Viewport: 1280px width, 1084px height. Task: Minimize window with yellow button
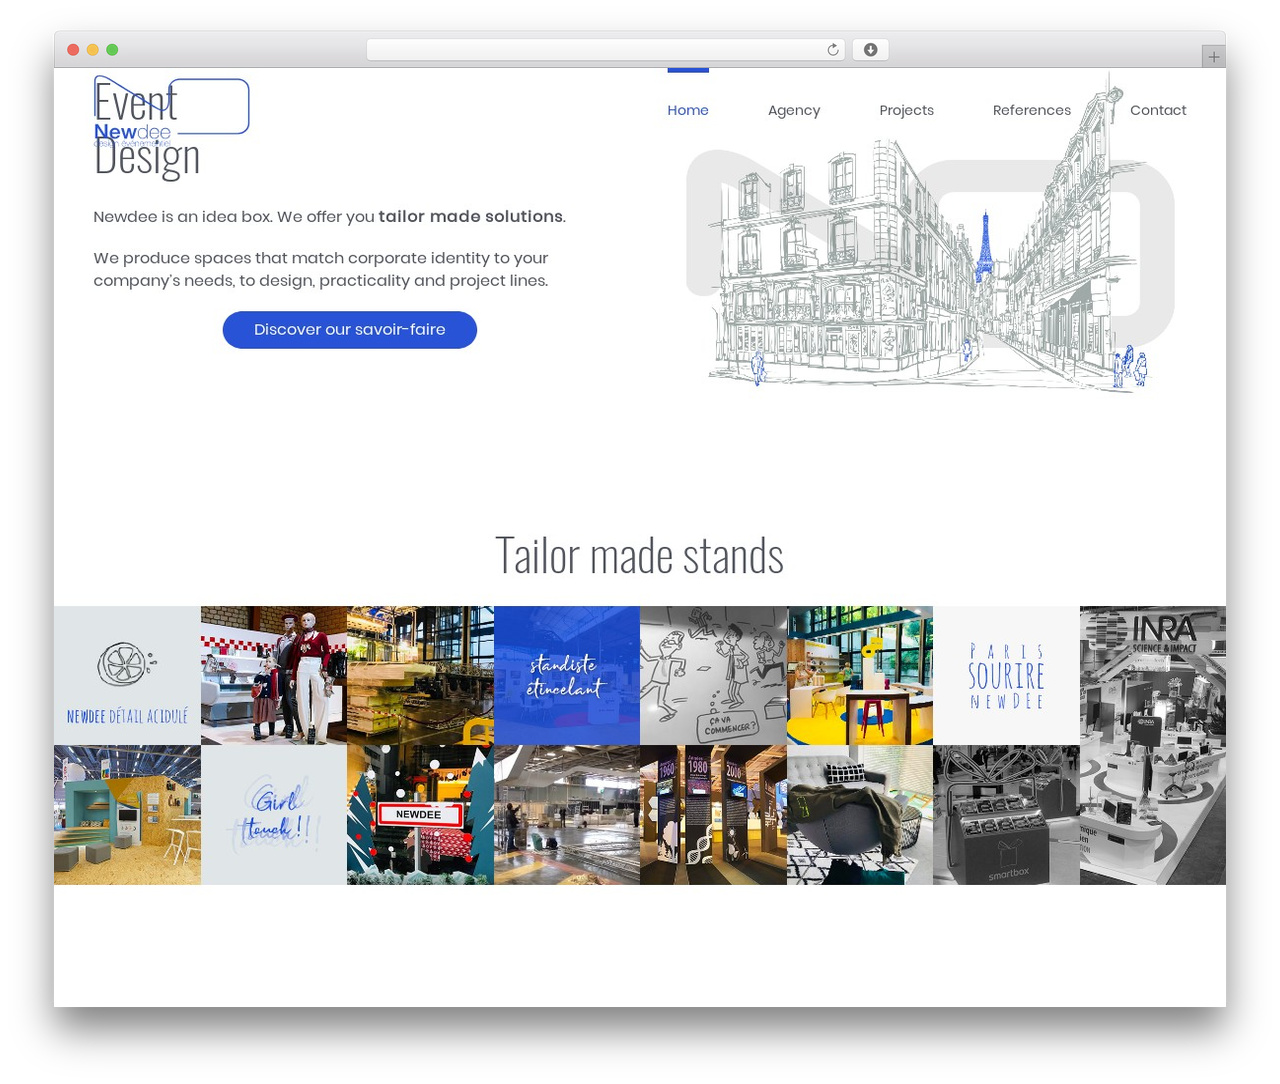(92, 50)
